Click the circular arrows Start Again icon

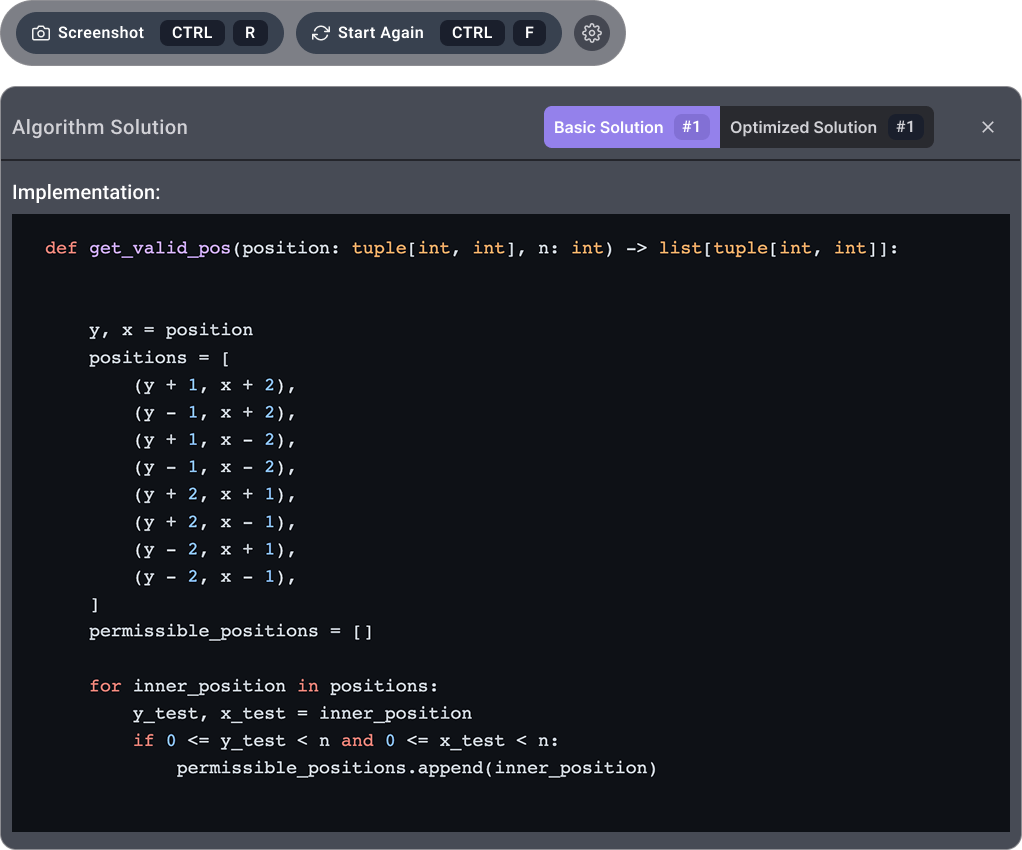pos(321,33)
